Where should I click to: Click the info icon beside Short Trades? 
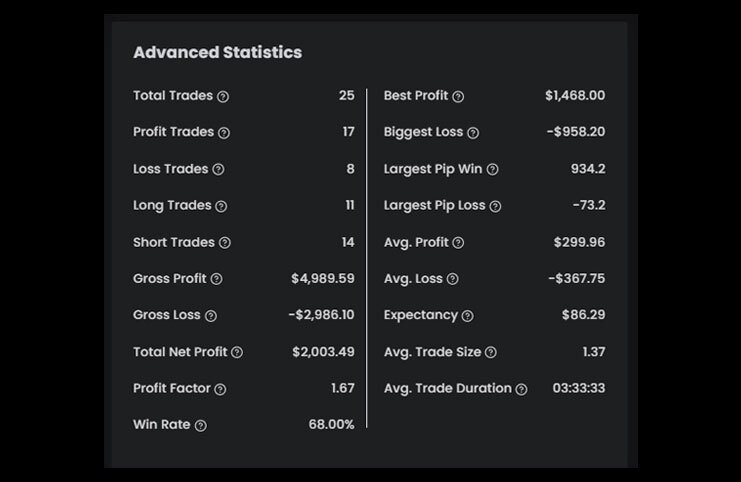pos(224,243)
